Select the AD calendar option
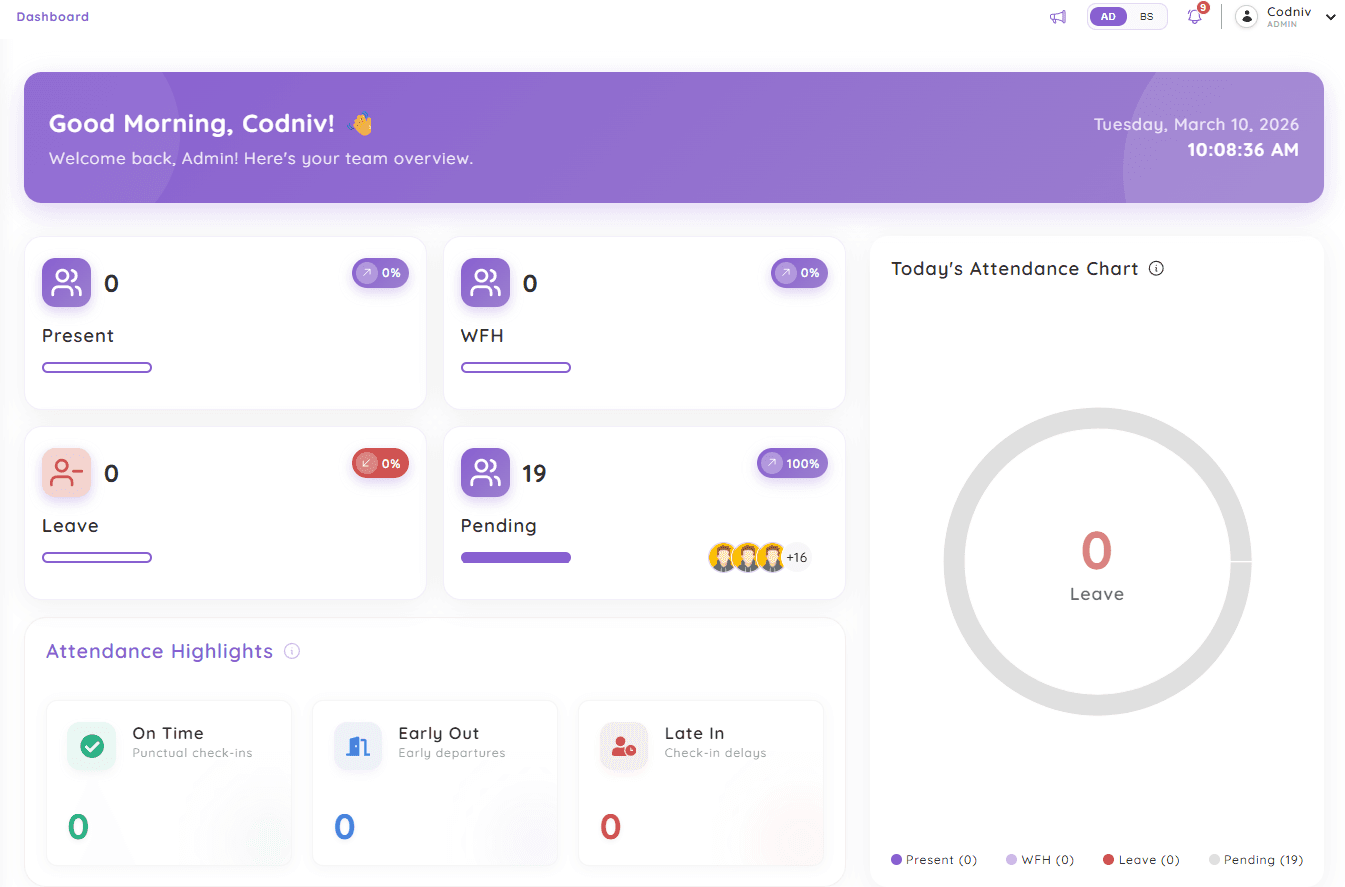Screen dimensions: 1345x887 coord(1108,17)
